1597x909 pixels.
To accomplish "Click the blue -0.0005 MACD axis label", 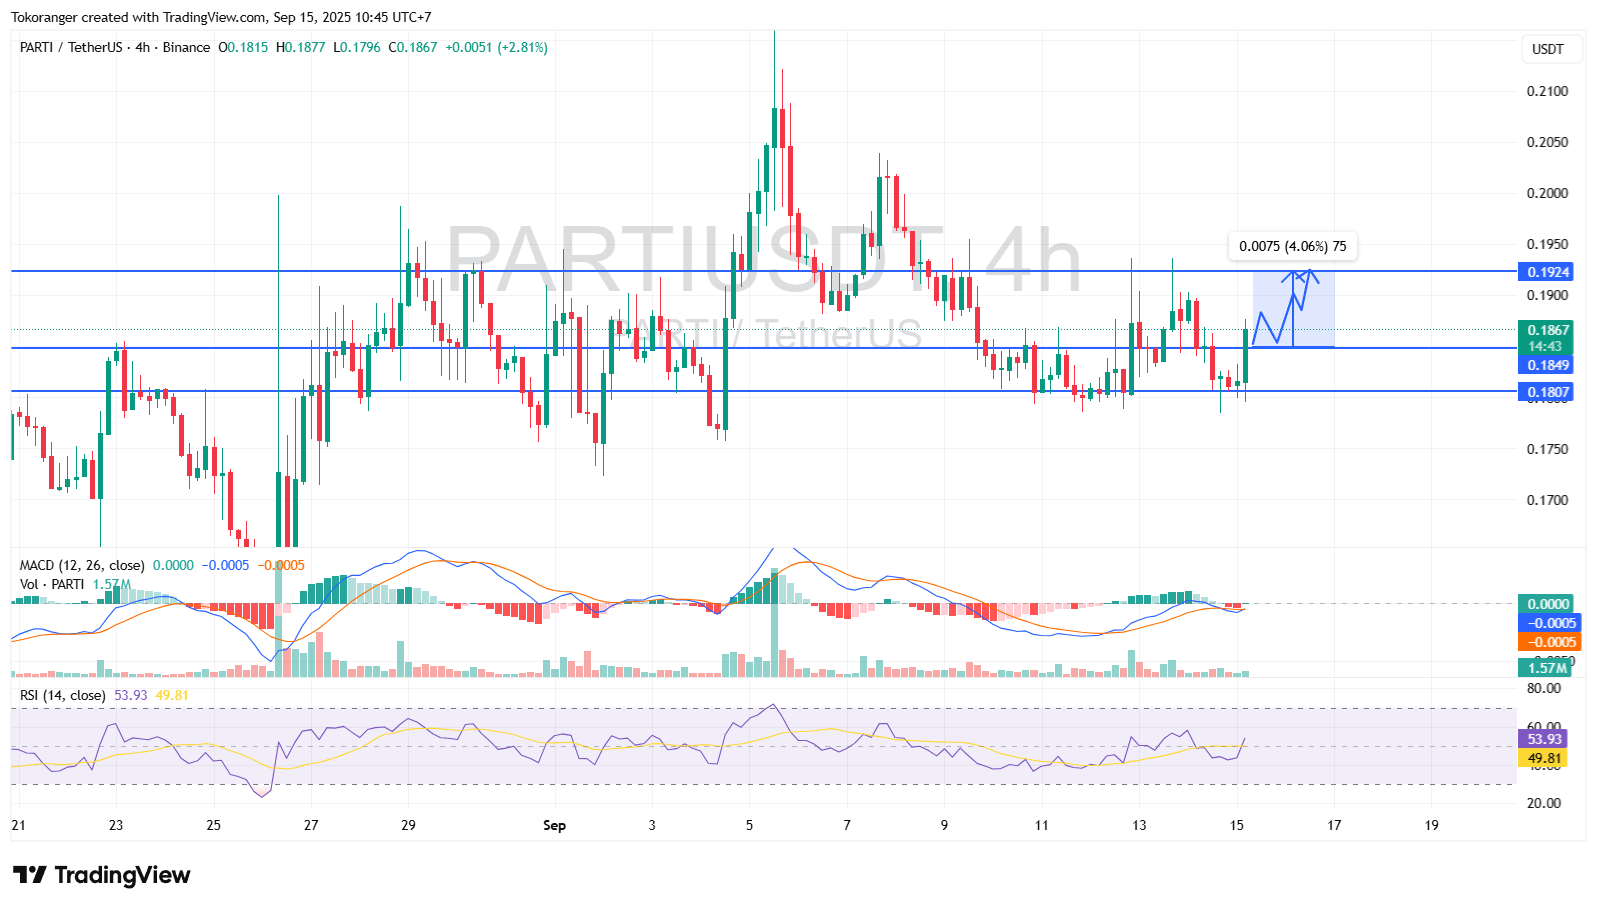I will tap(1548, 623).
